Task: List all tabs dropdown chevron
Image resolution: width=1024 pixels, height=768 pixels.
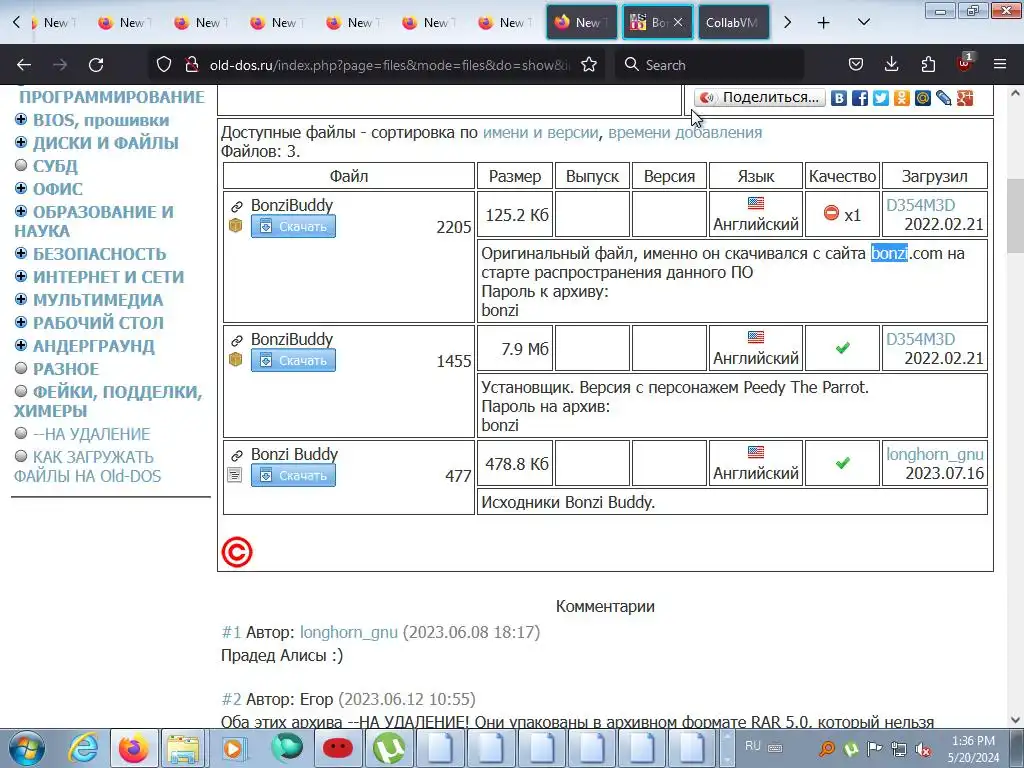Action: pos(863,22)
